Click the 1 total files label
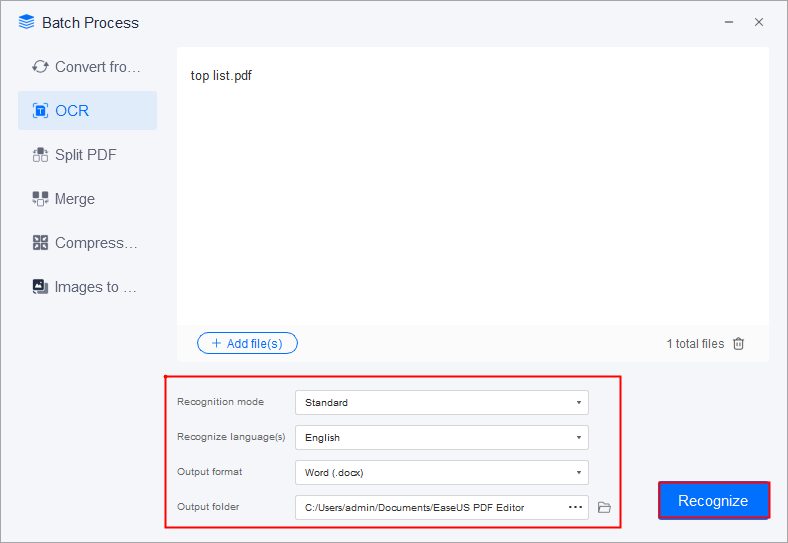The width and height of the screenshot is (788, 543). coord(695,344)
